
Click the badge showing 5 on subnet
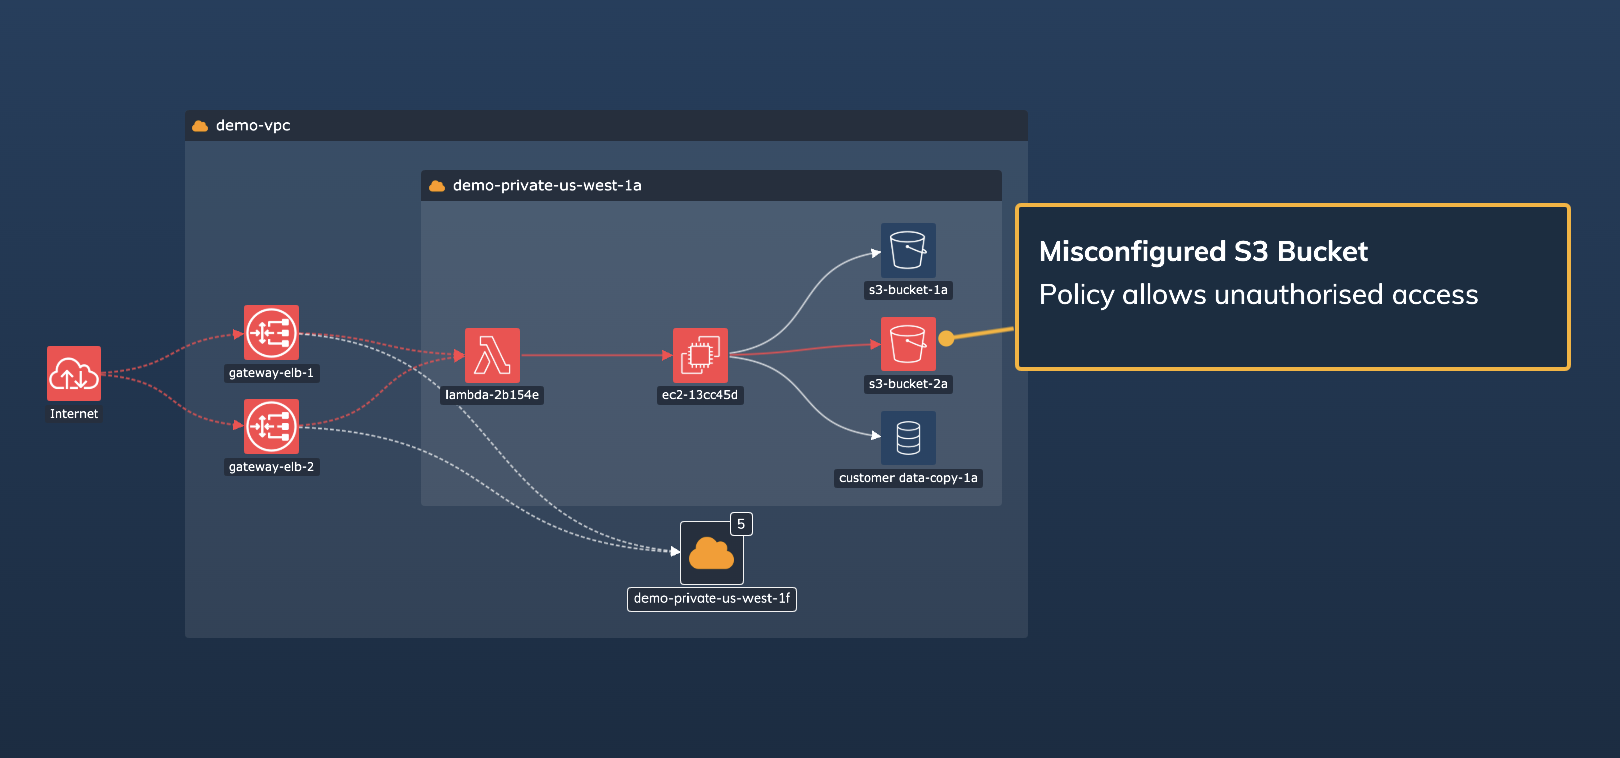tap(741, 524)
